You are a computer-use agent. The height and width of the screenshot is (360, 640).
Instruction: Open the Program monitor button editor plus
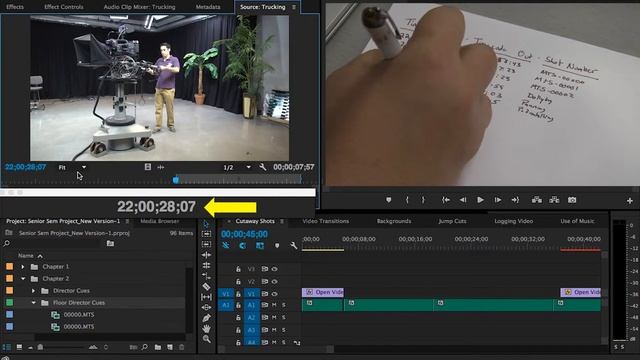pos(629,201)
